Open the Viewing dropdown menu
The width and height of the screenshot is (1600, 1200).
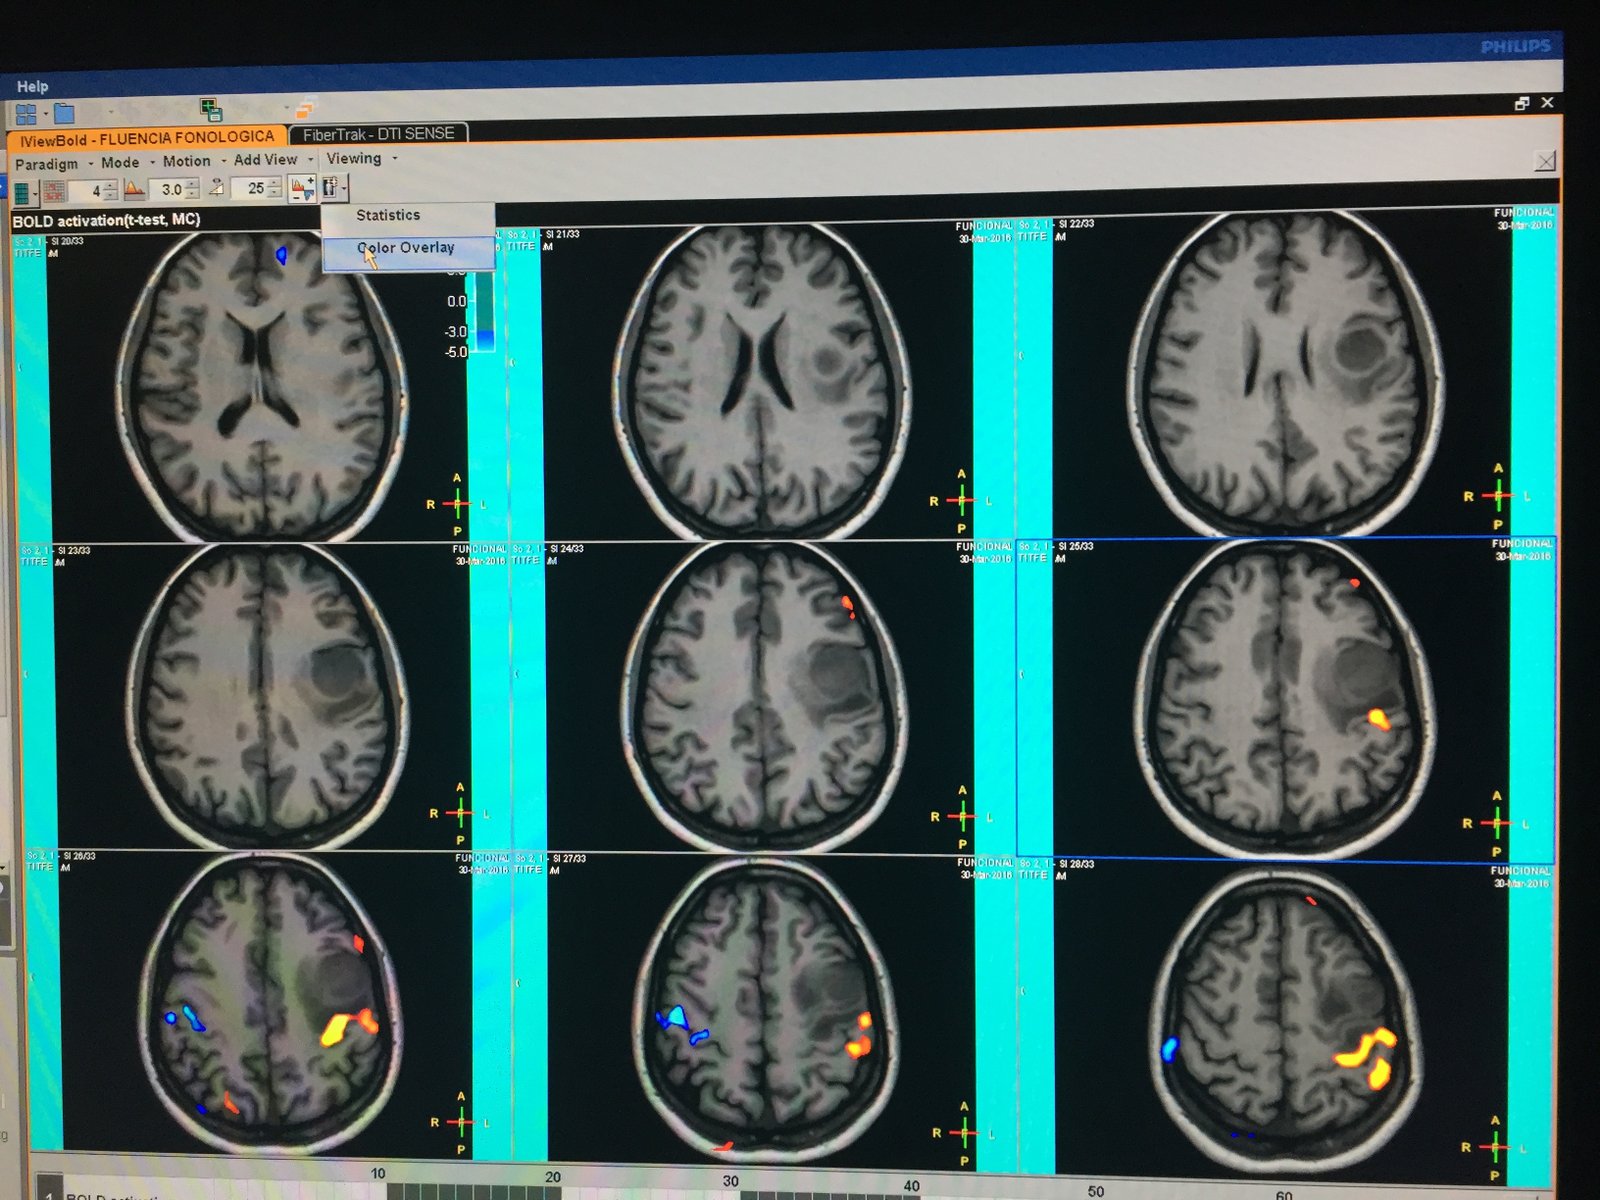[x=354, y=158]
